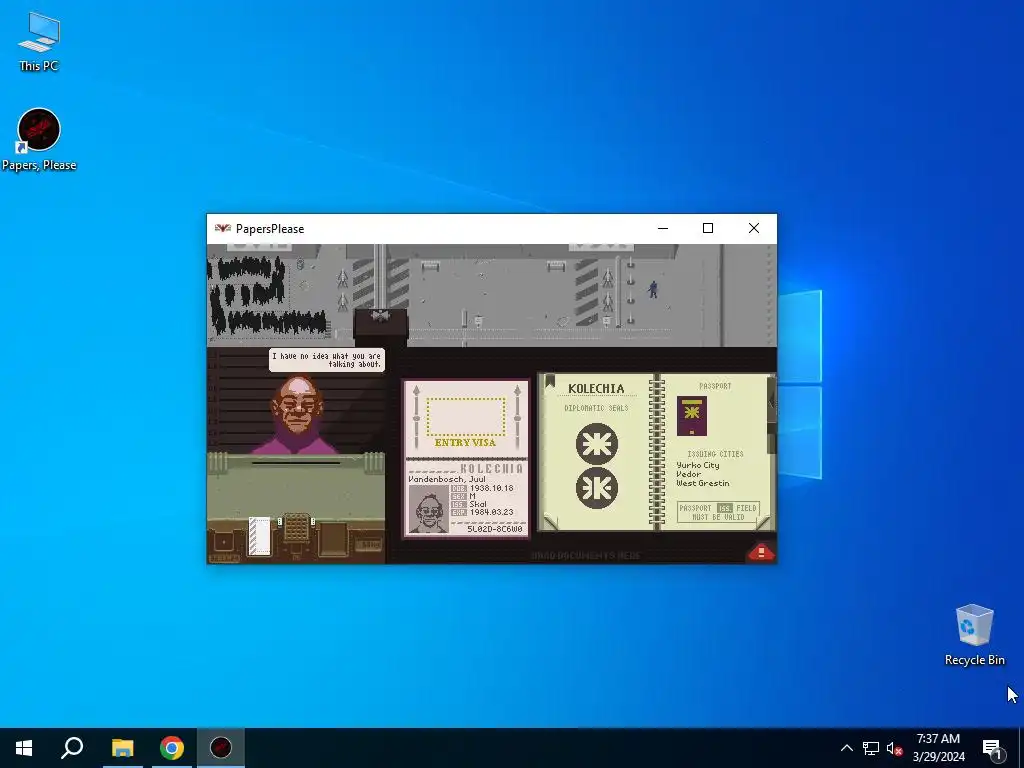Open the Windows Start menu
Screen dimensions: 1024x768
pos(24,748)
